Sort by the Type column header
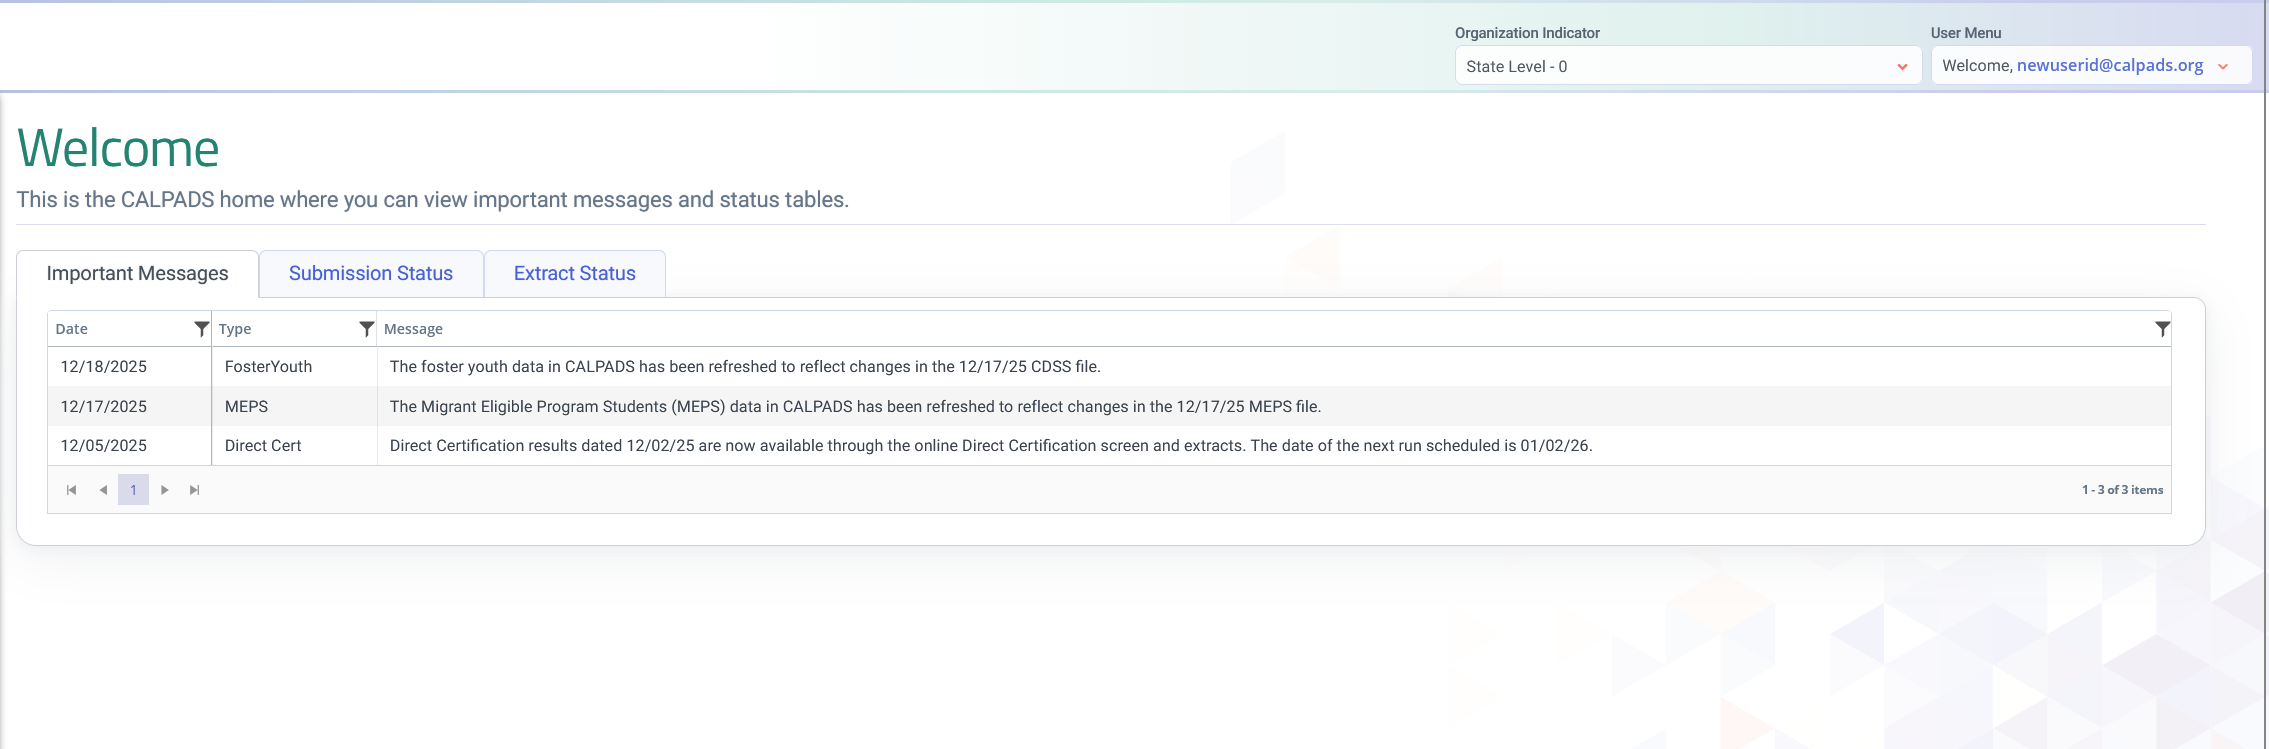 (235, 329)
